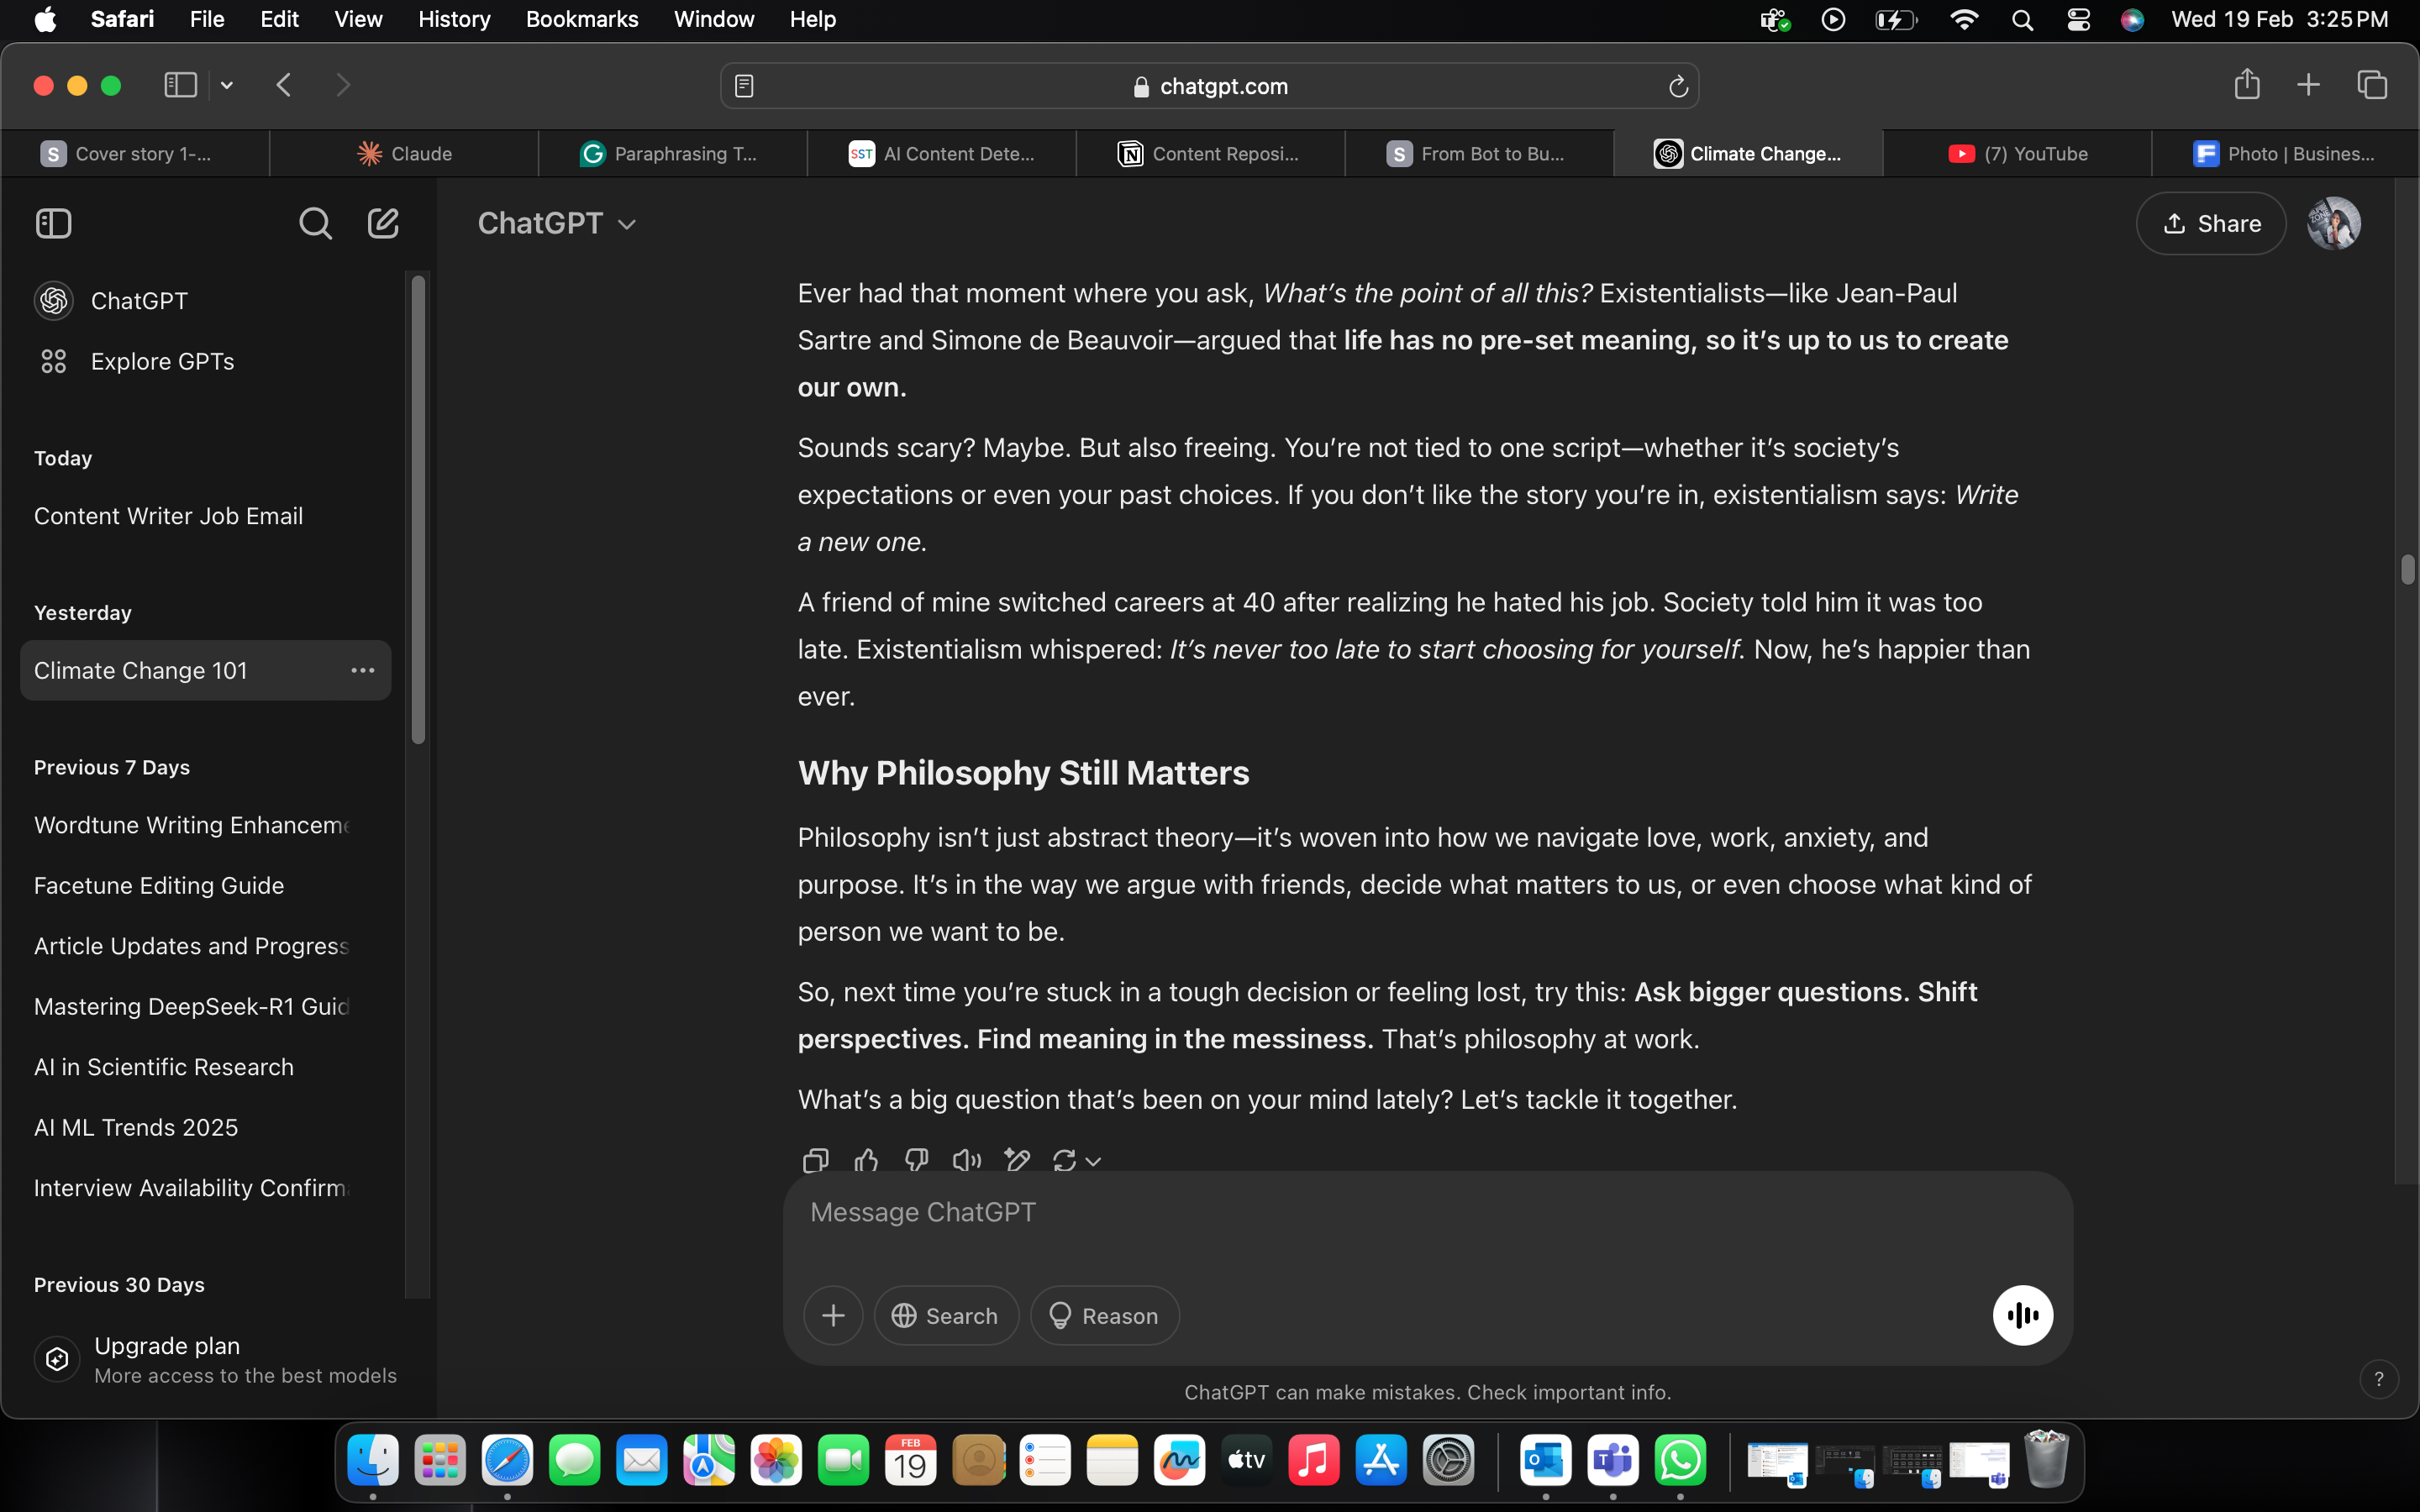Switch to the Paraphrasing tab

(x=673, y=153)
